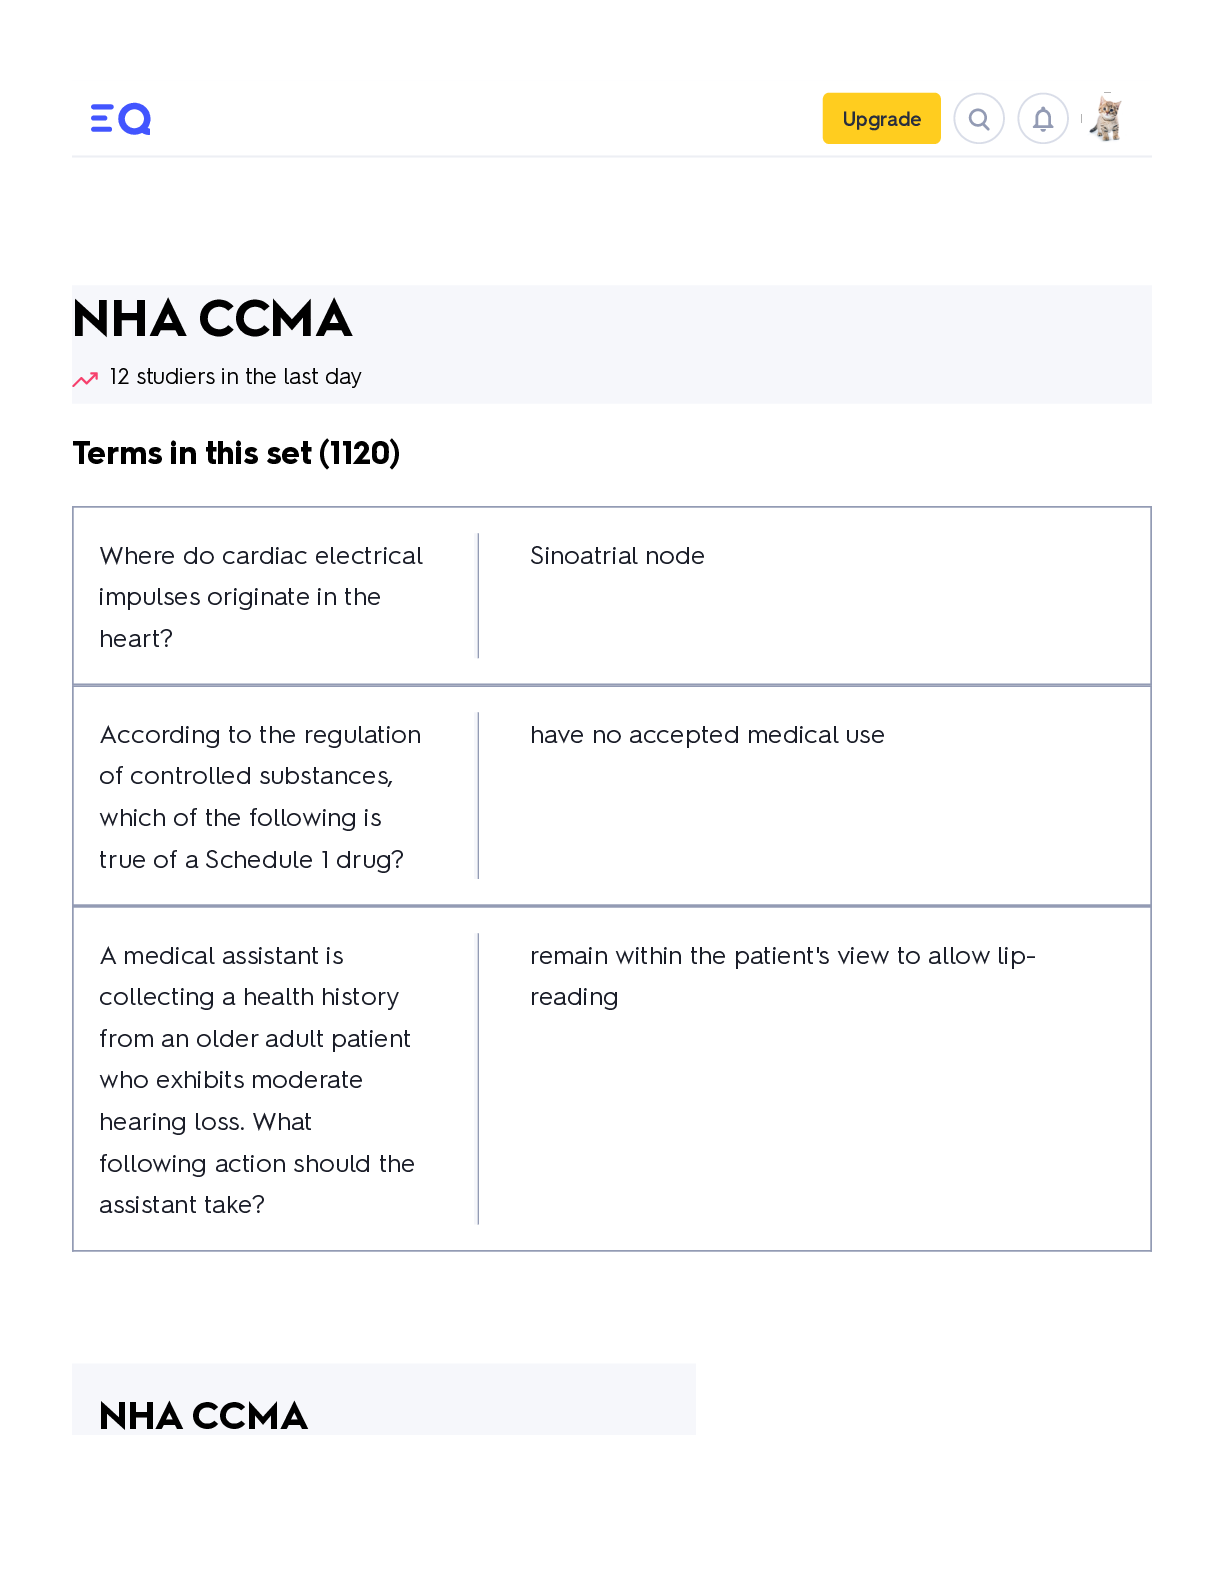Click the Upgrade button
The image size is (1224, 1584).
(x=881, y=118)
